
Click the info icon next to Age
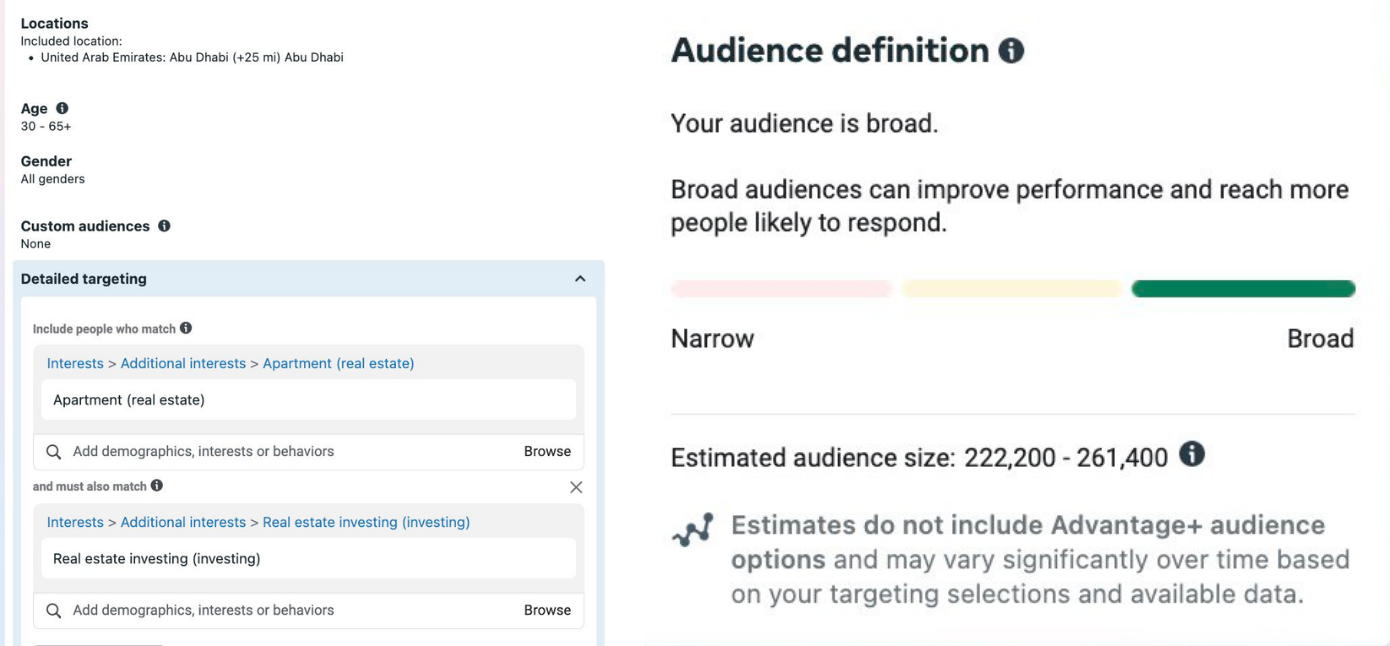point(62,108)
